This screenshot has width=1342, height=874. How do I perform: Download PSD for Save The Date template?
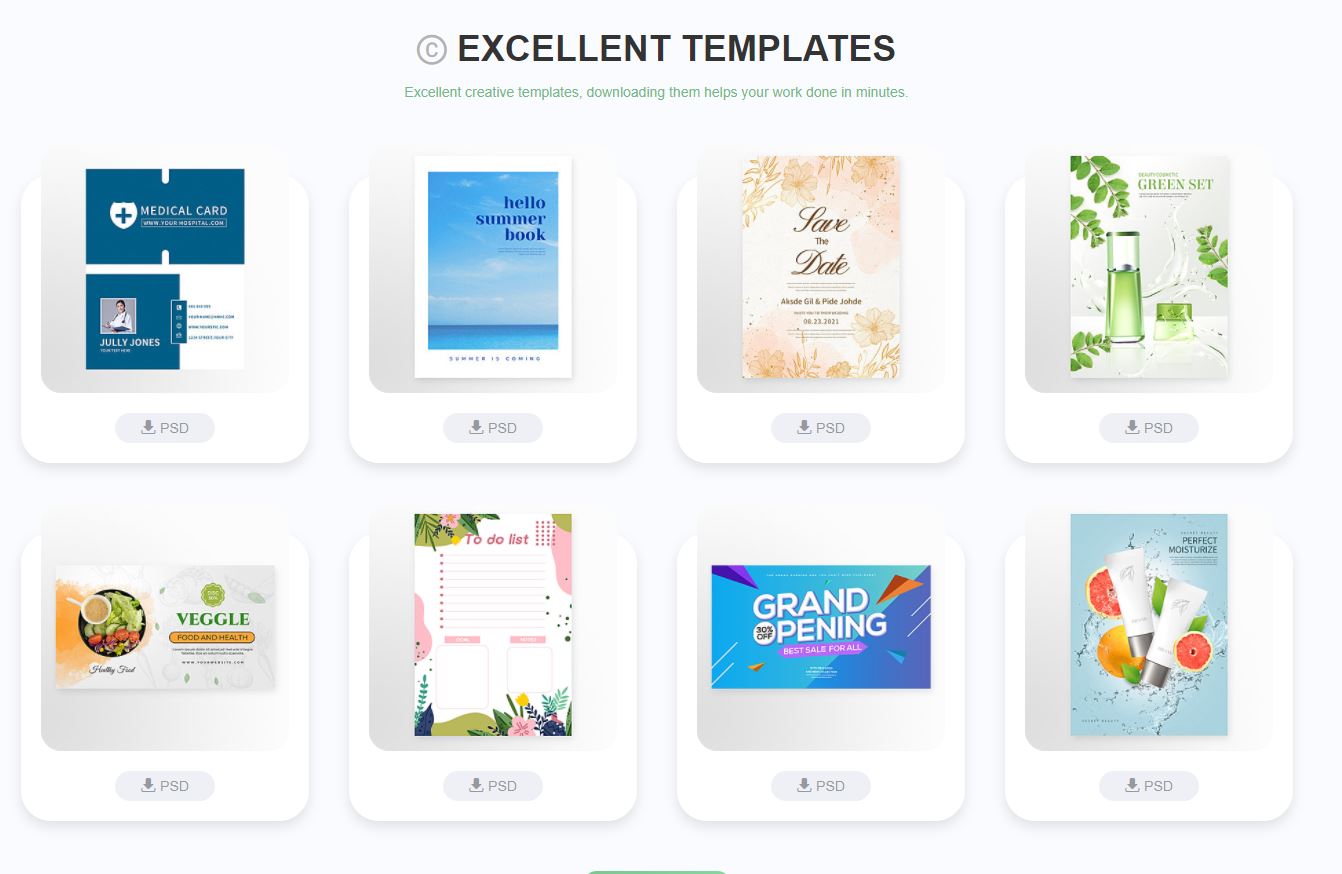tap(821, 428)
